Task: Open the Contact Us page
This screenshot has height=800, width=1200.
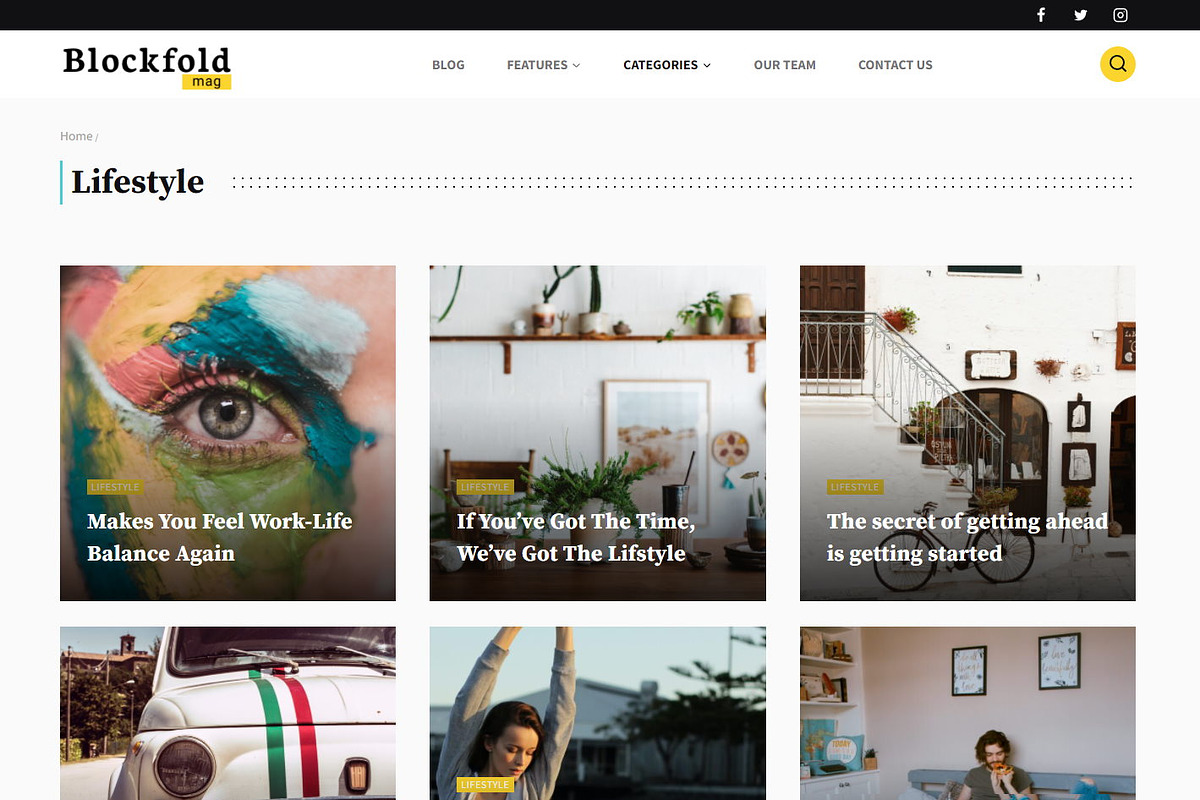Action: point(895,65)
